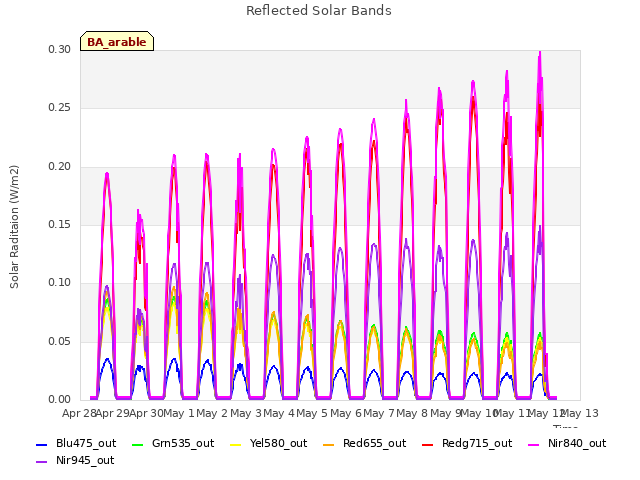Click the 0.10 y-axis tick label
Viewport: 640px width, 480px height.
tap(60, 282)
